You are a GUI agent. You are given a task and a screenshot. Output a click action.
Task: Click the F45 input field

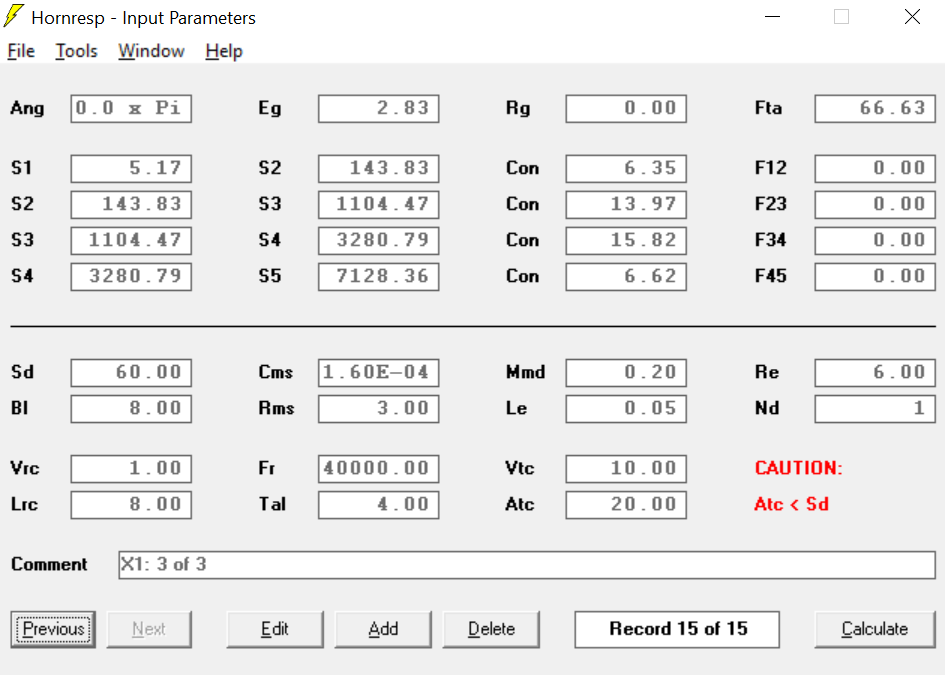coord(875,277)
